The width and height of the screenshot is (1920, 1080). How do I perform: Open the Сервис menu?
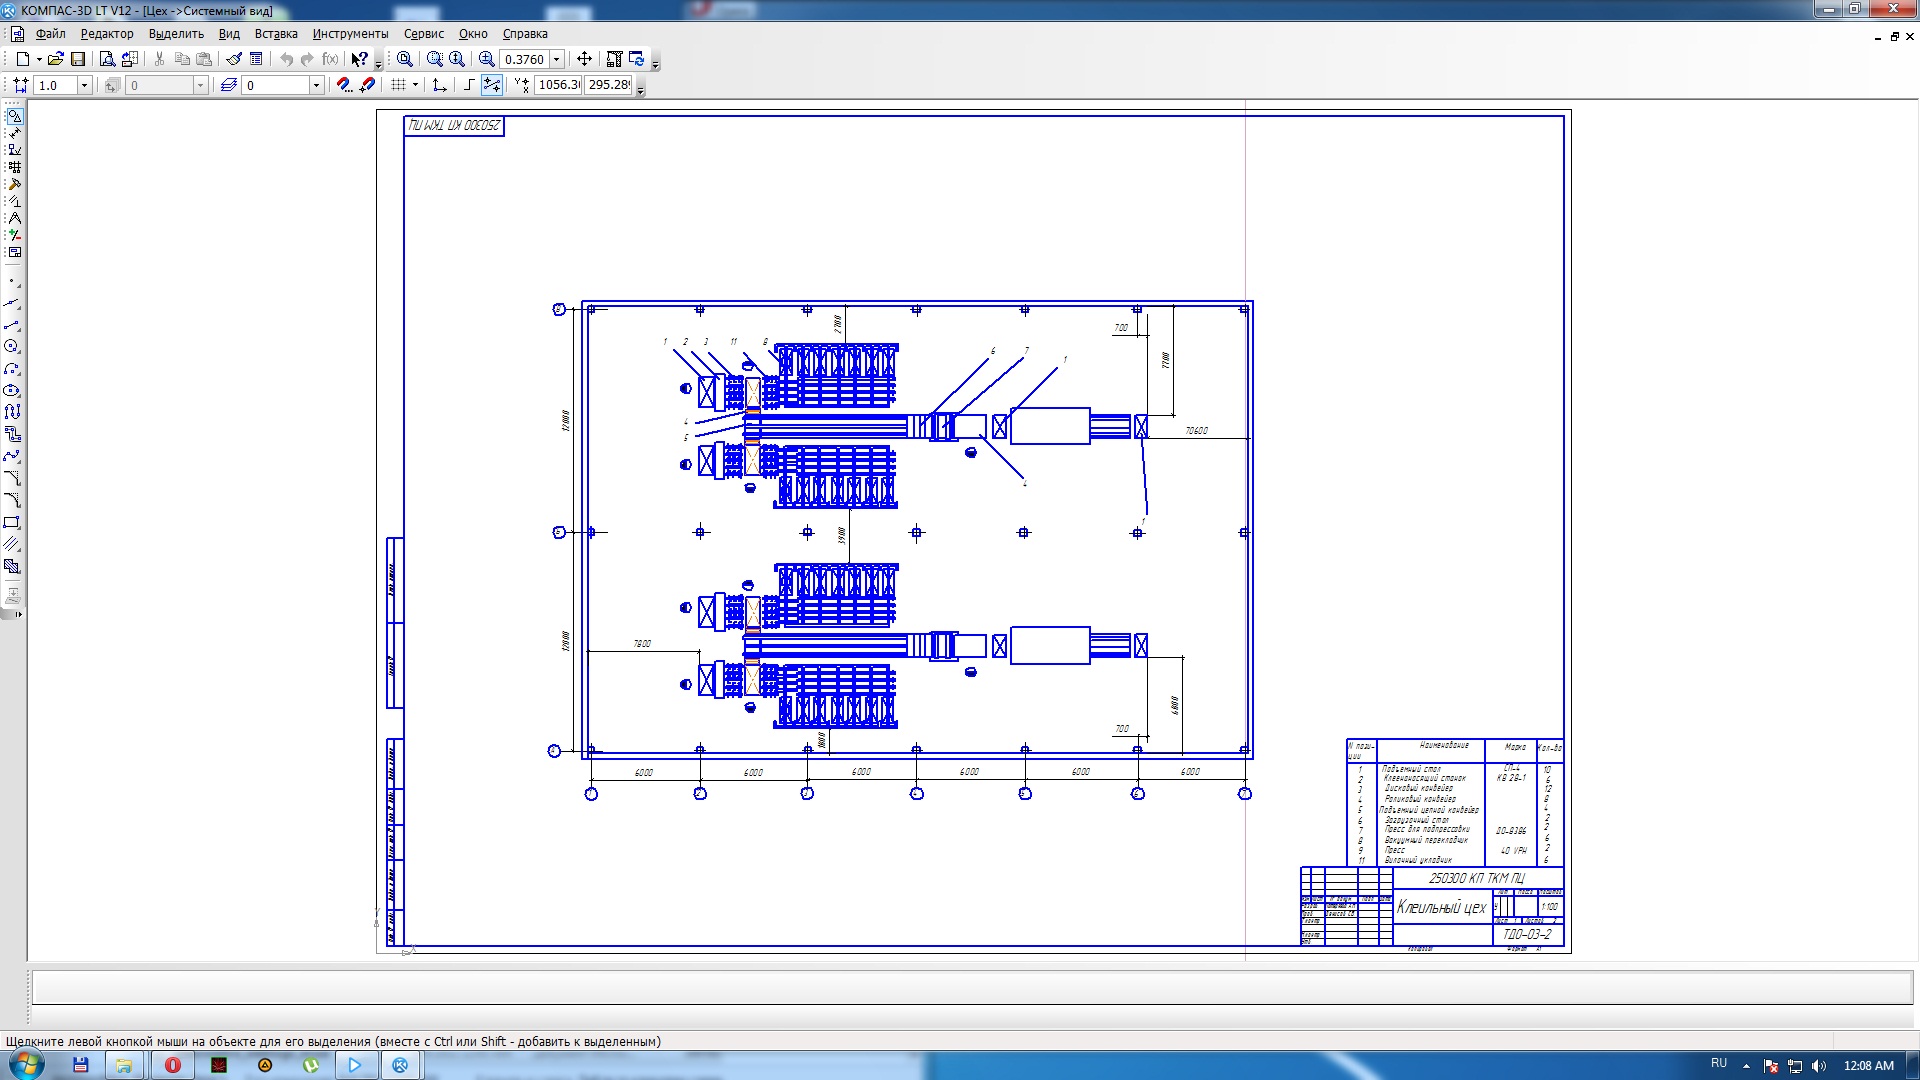tap(424, 33)
